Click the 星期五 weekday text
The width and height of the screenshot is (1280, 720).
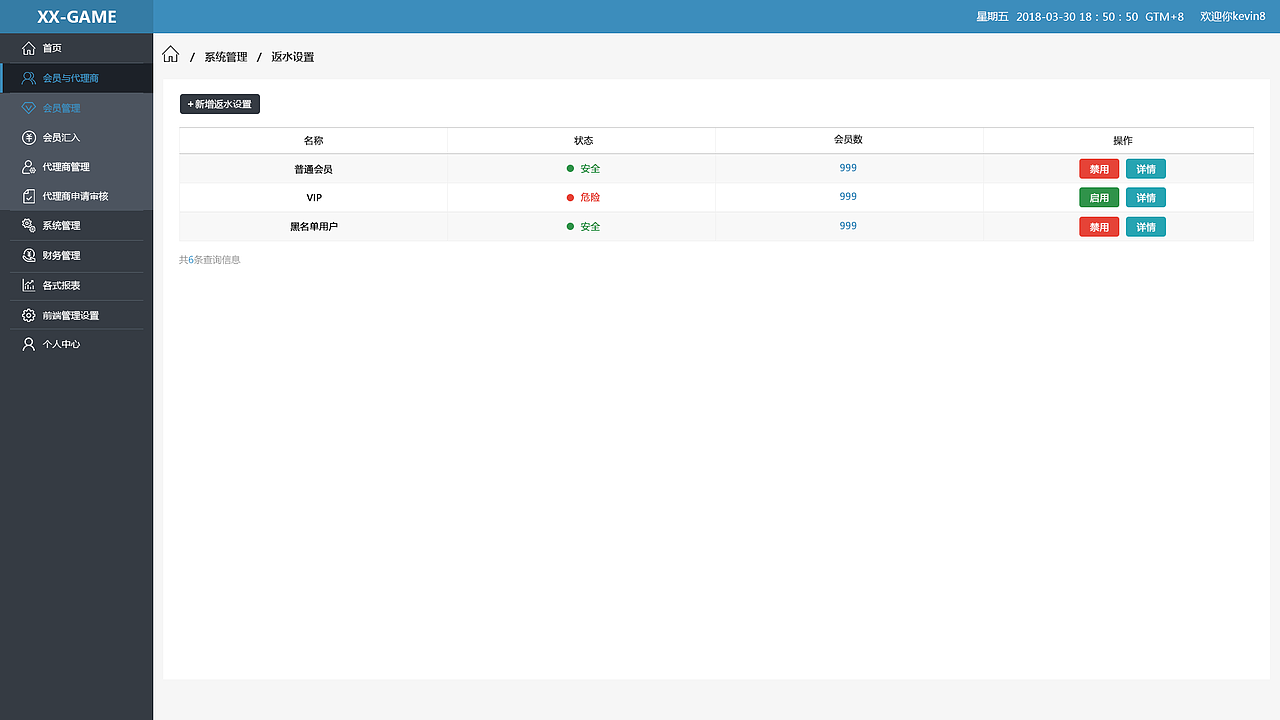point(992,17)
